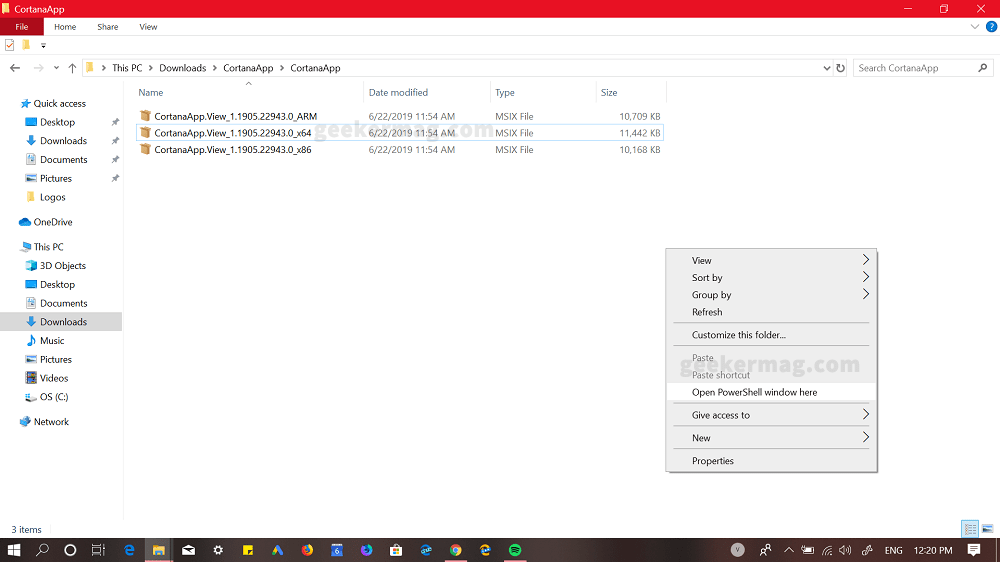Choose Properties from the context menu

point(771,461)
